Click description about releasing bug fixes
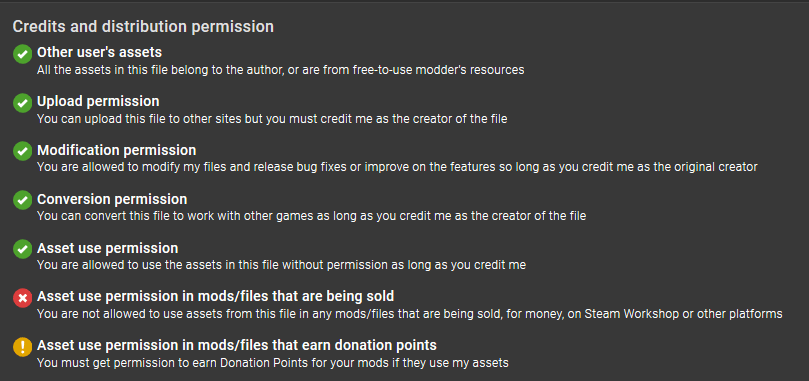The height and width of the screenshot is (381, 809). pyautogui.click(x=397, y=167)
